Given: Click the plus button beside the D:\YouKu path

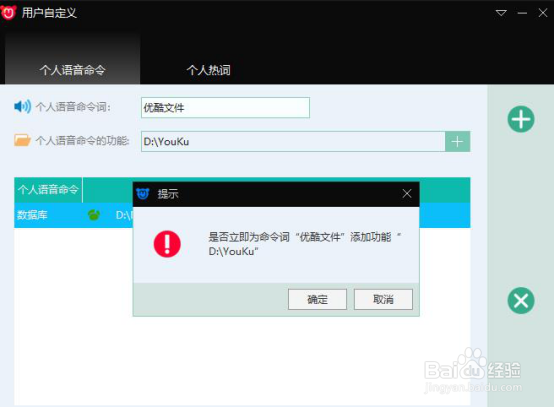Looking at the screenshot, I should pos(457,142).
